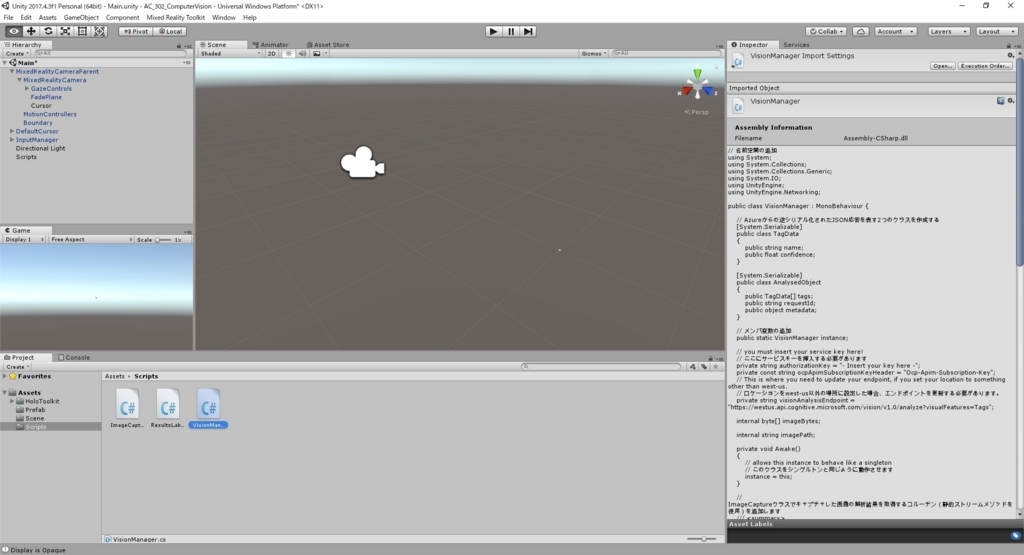Open the Shaded draw mode dropdown

(x=230, y=54)
